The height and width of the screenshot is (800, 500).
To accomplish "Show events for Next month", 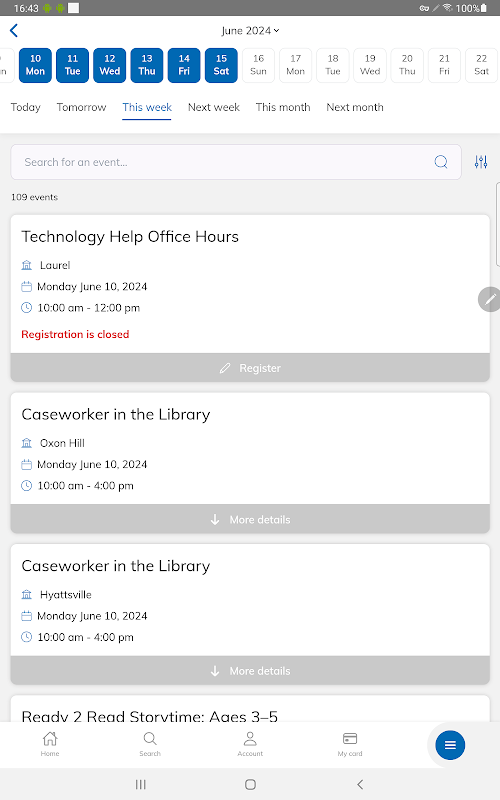I will tap(355, 107).
